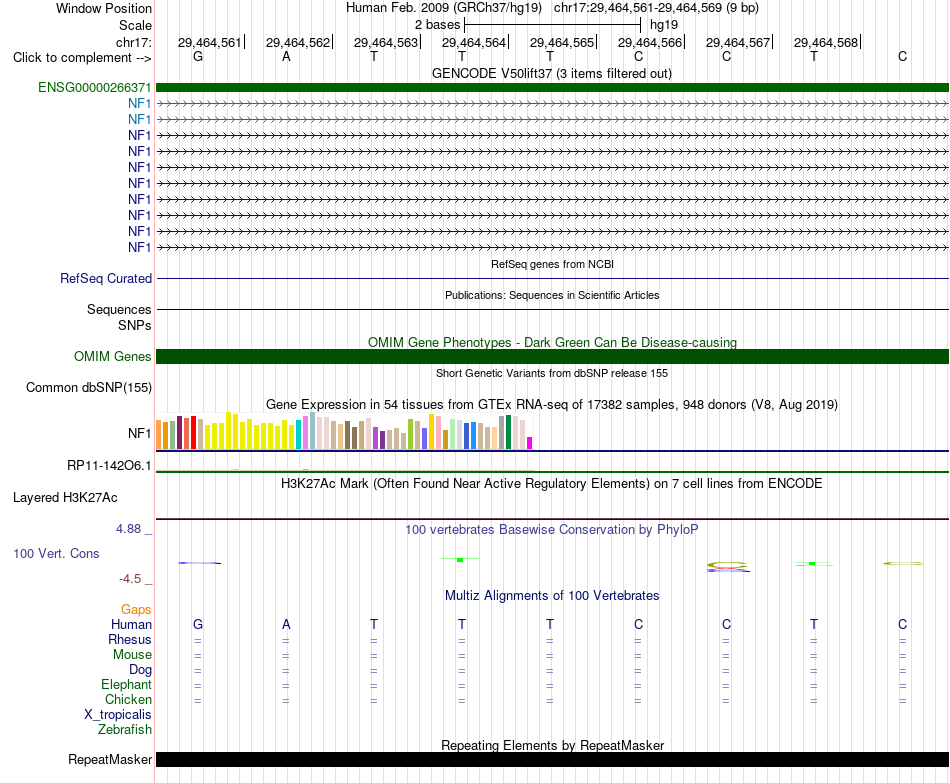Viewport: 950px width, 783px height.
Task: Open the RepeatMasker track label
Action: (x=110, y=759)
